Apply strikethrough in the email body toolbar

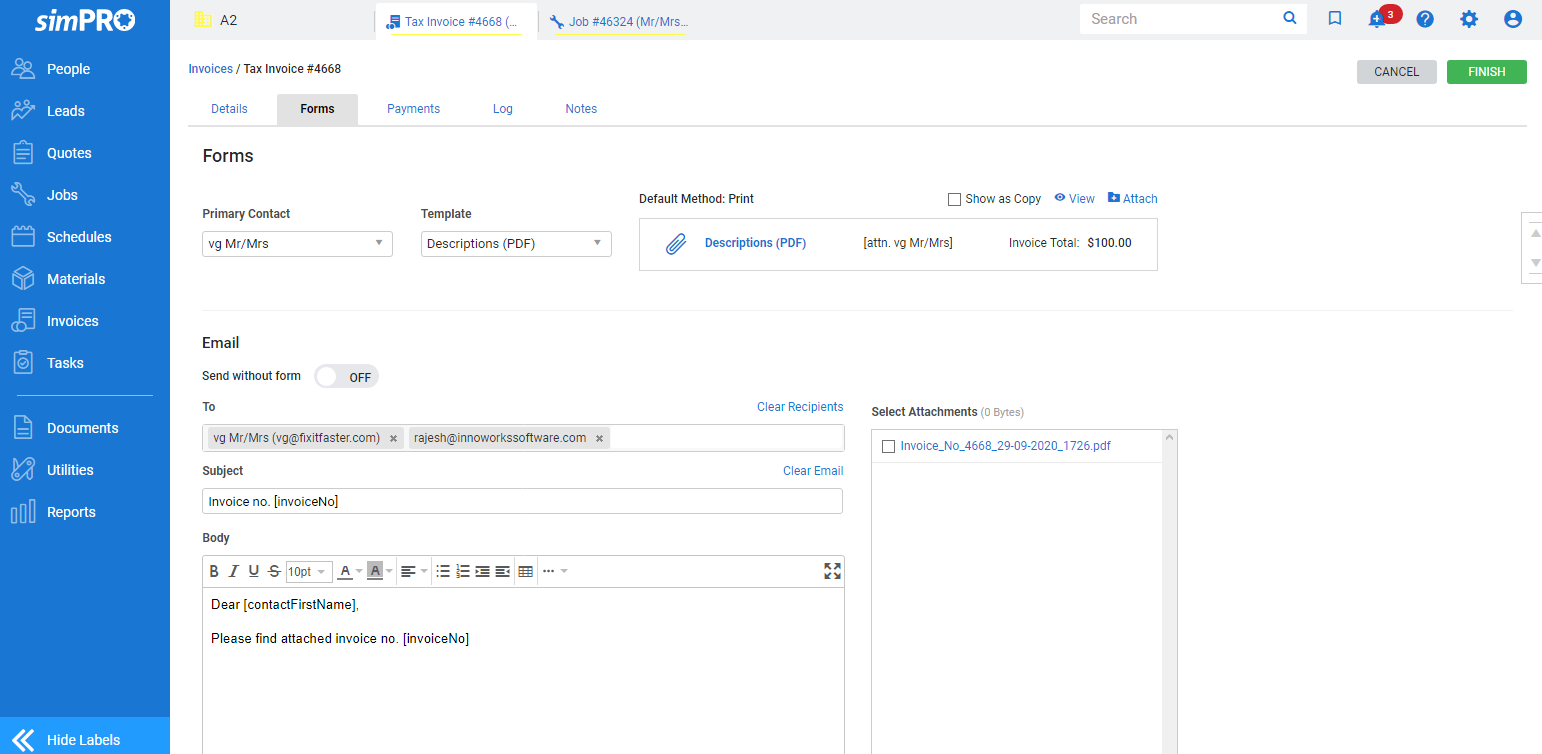tap(274, 571)
